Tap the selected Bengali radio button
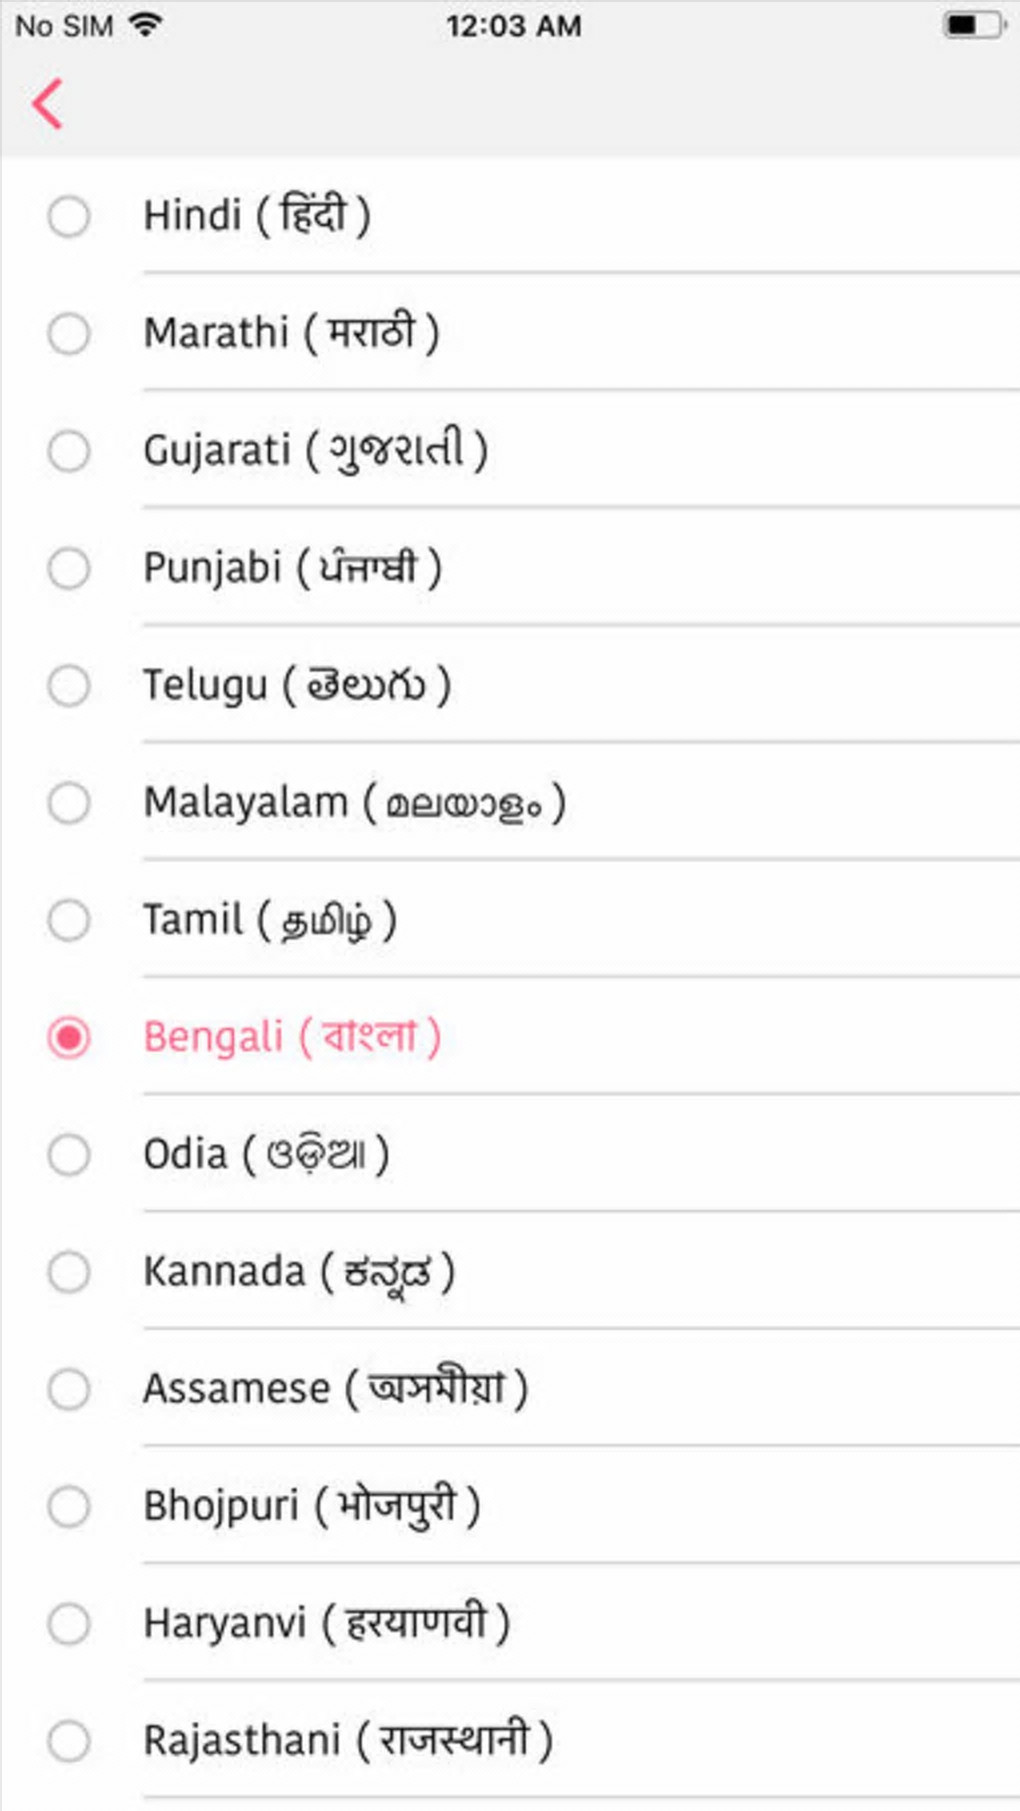 click(x=69, y=1037)
